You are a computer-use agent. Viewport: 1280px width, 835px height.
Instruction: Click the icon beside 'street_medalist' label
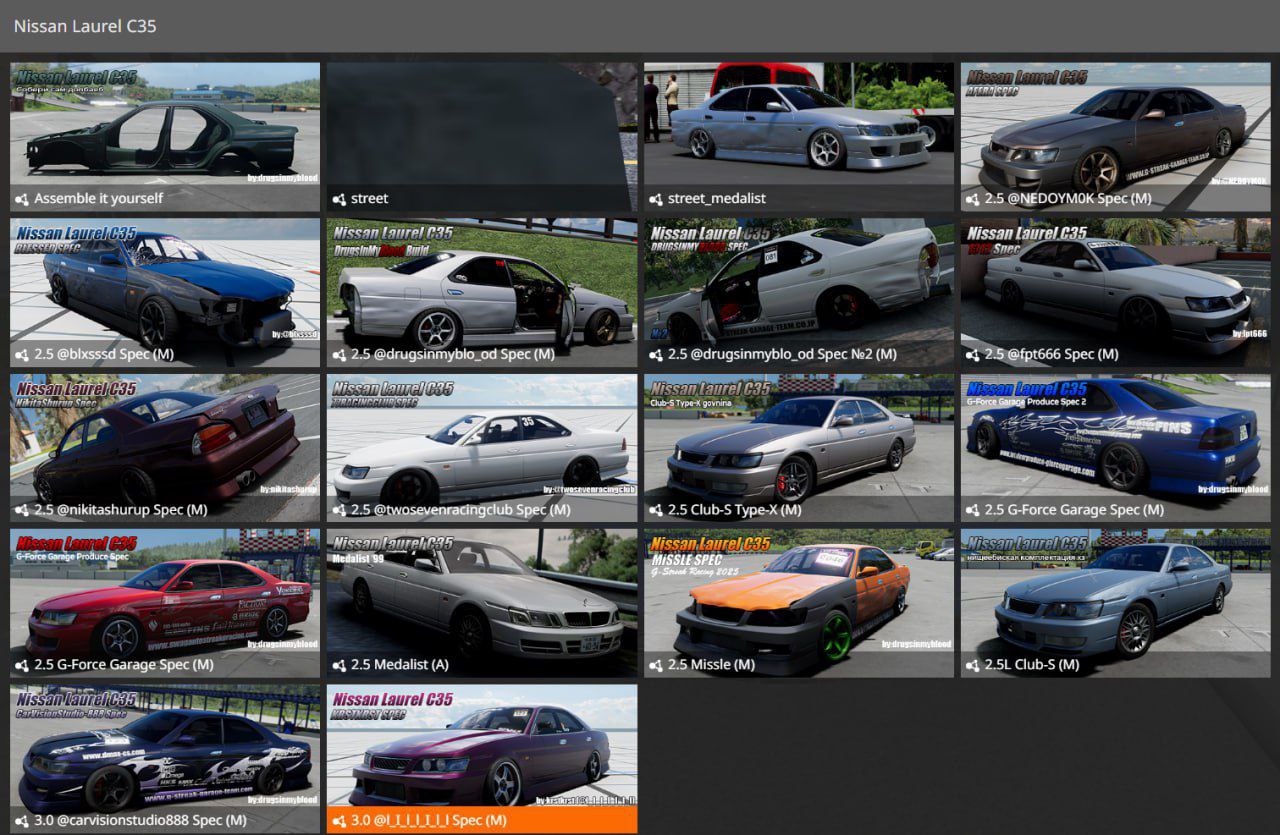click(656, 199)
